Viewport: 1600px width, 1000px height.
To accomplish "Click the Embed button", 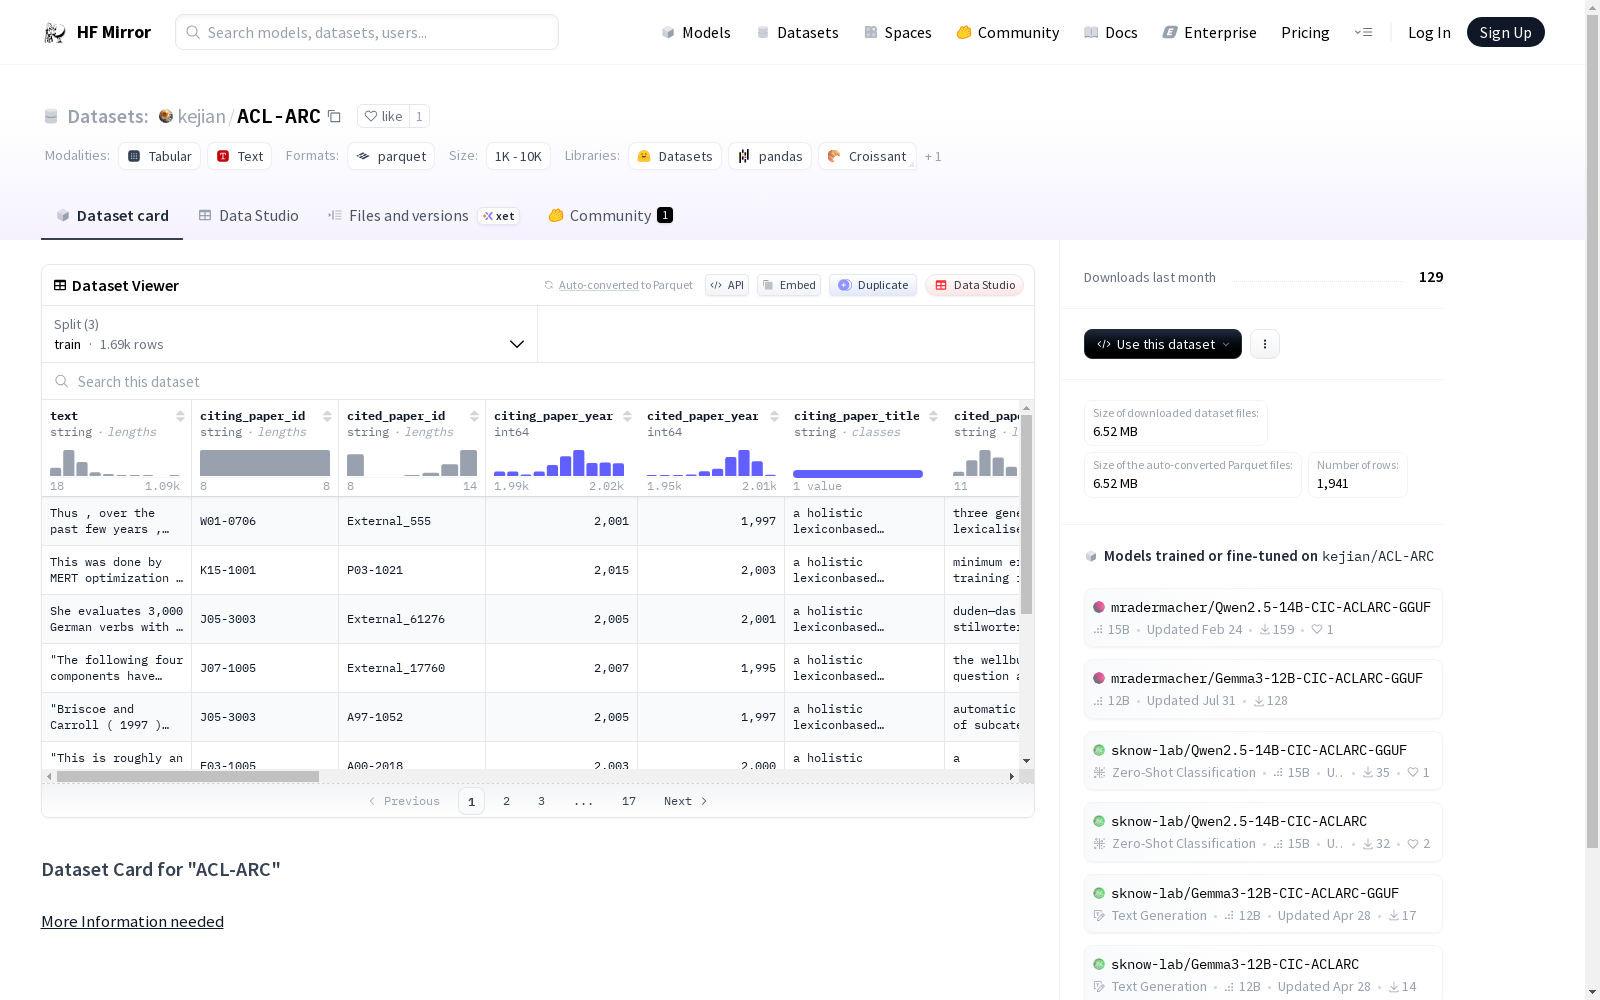I will click(789, 285).
